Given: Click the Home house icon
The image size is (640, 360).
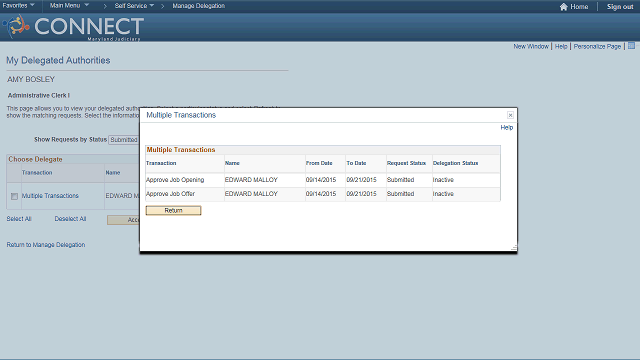Looking at the screenshot, I should coord(564,7).
